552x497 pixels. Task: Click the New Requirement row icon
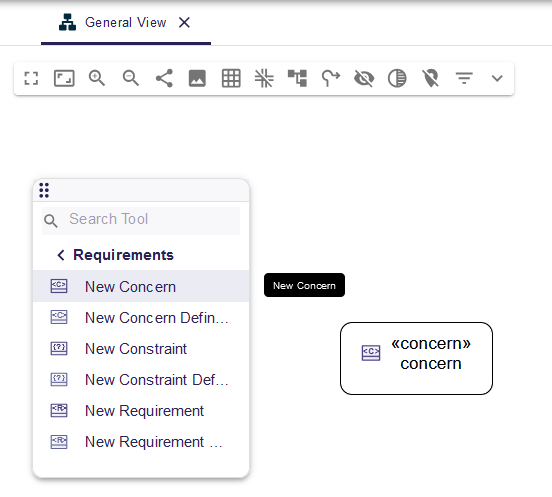click(59, 410)
